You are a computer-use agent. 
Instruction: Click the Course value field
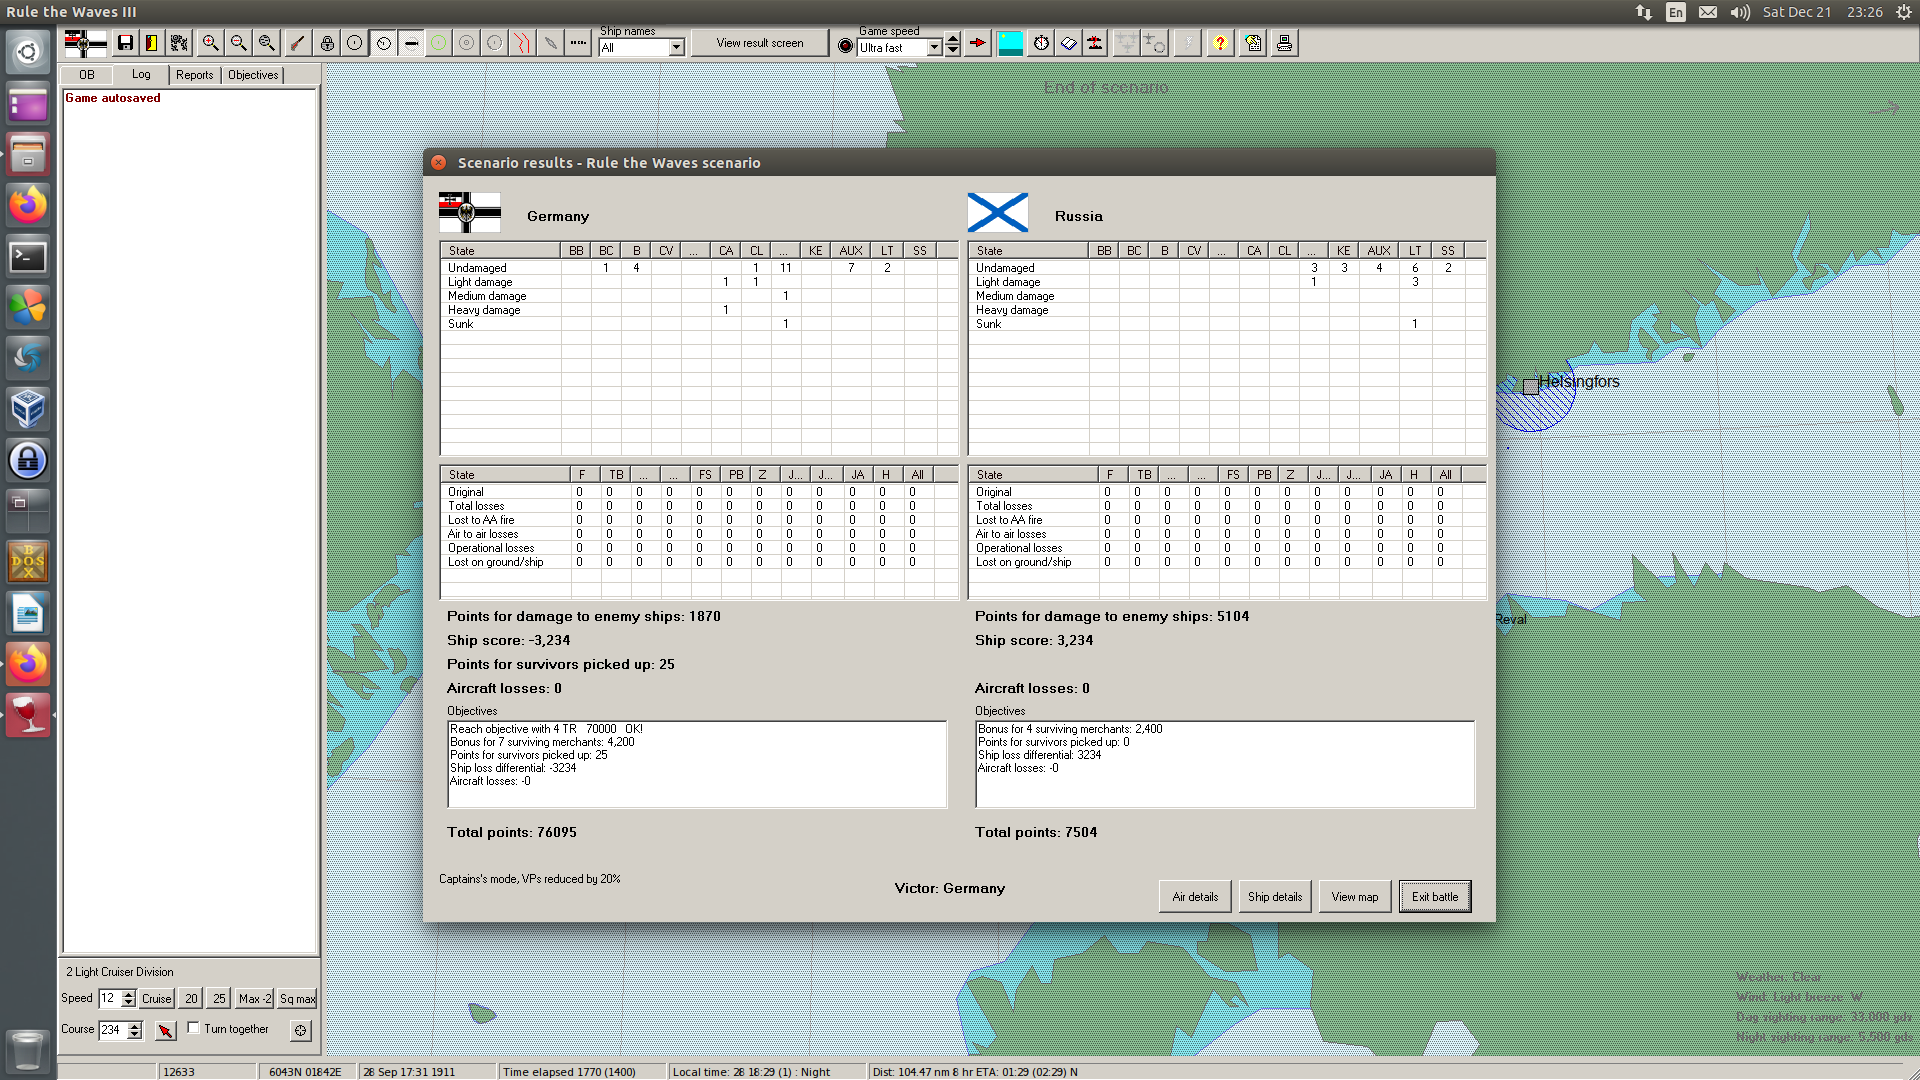pyautogui.click(x=113, y=1030)
